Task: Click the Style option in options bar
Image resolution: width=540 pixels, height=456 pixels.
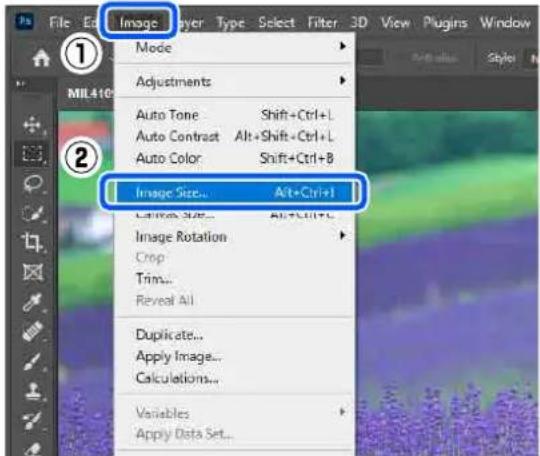Action: (501, 58)
